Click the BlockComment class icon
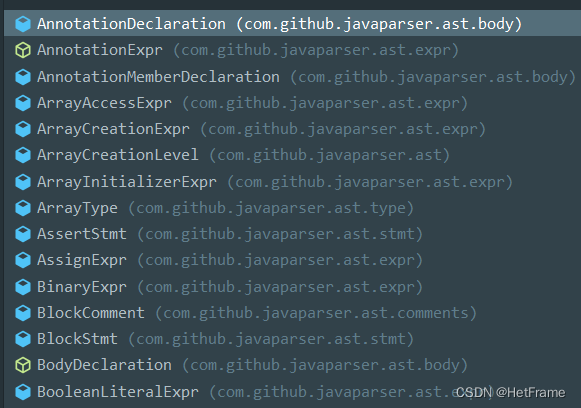This screenshot has width=581, height=408. 23,313
